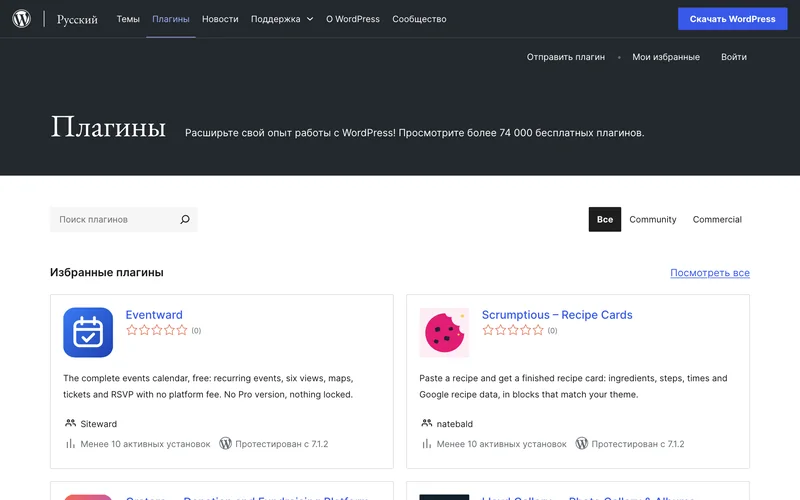Click the installs bar-chart icon on Eventward card
The width and height of the screenshot is (800, 500).
pos(70,444)
